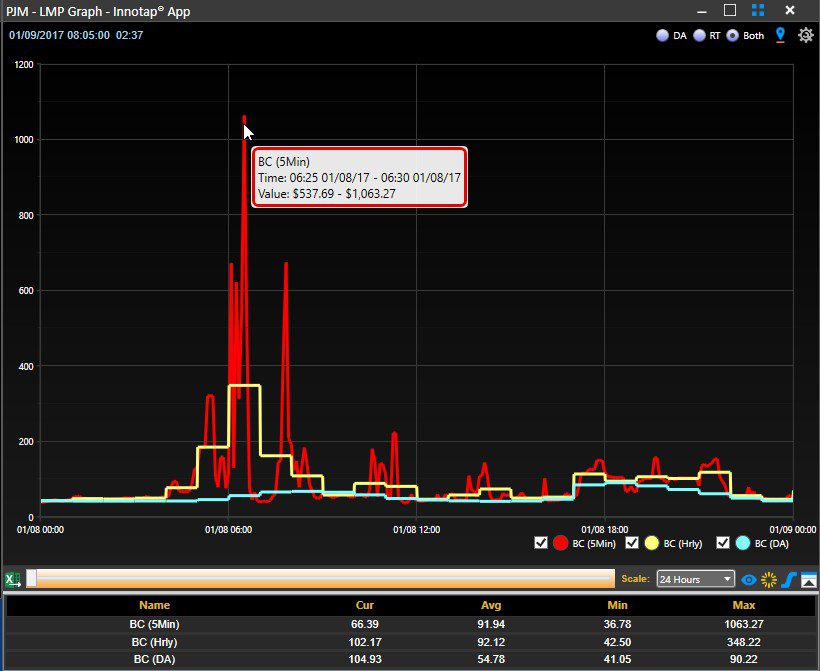Select the BC (5Min) table row name
This screenshot has height=671, width=820.
(154, 624)
